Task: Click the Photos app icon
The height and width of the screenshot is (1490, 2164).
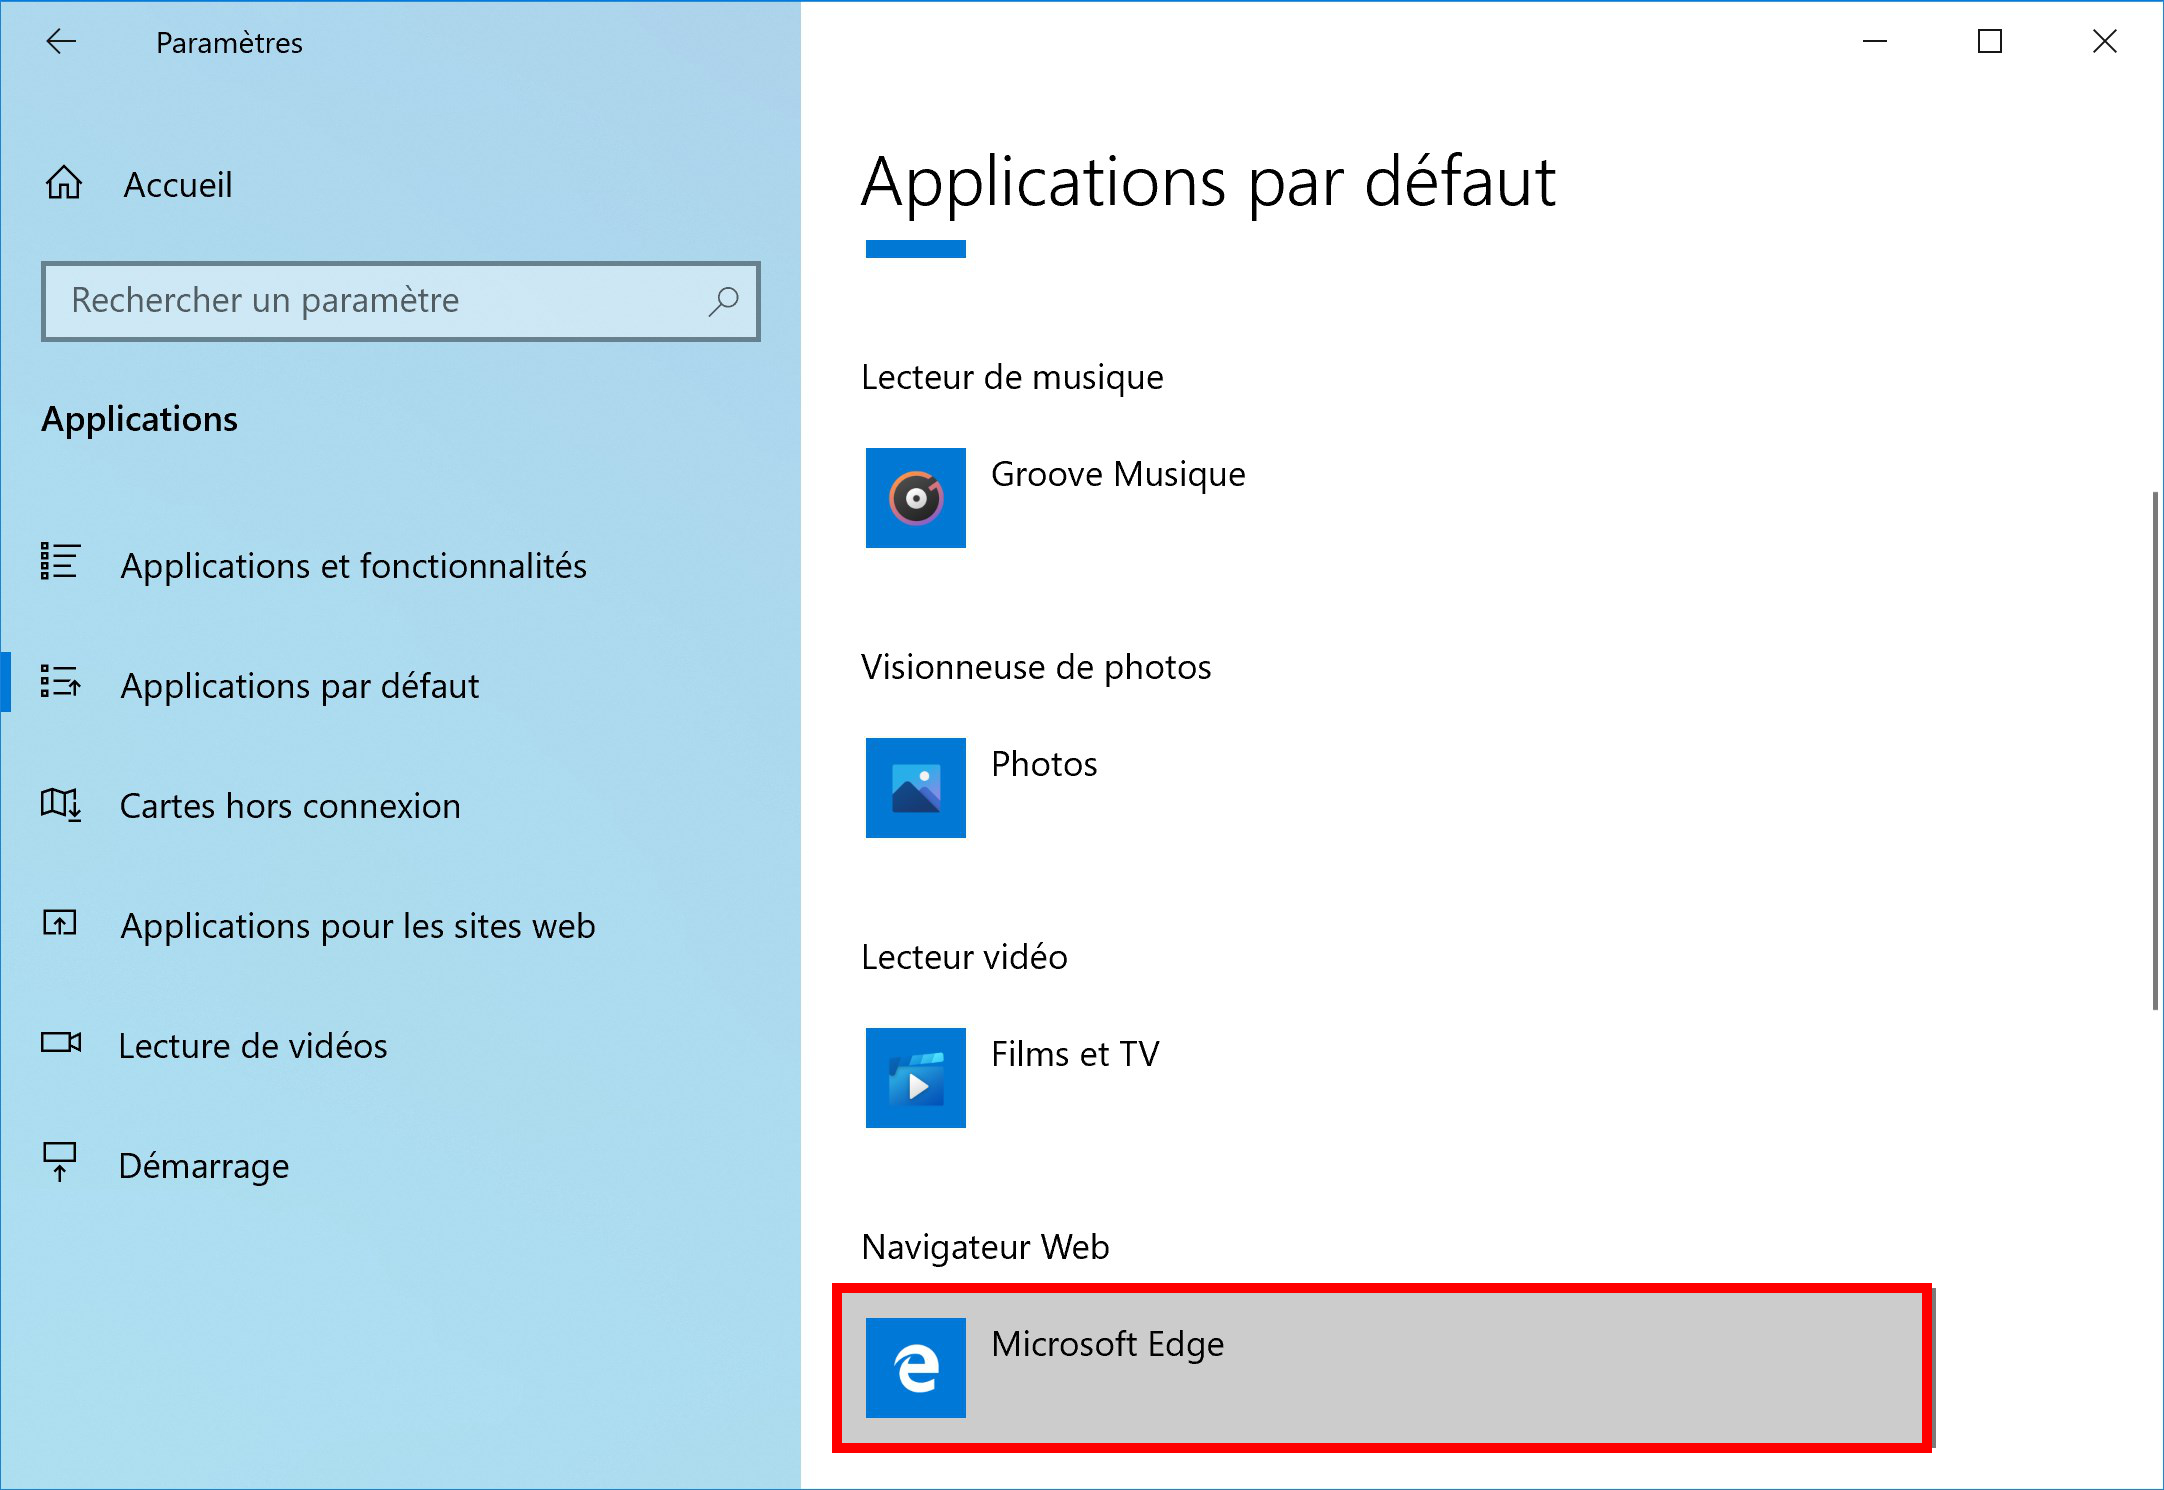Action: pos(916,788)
